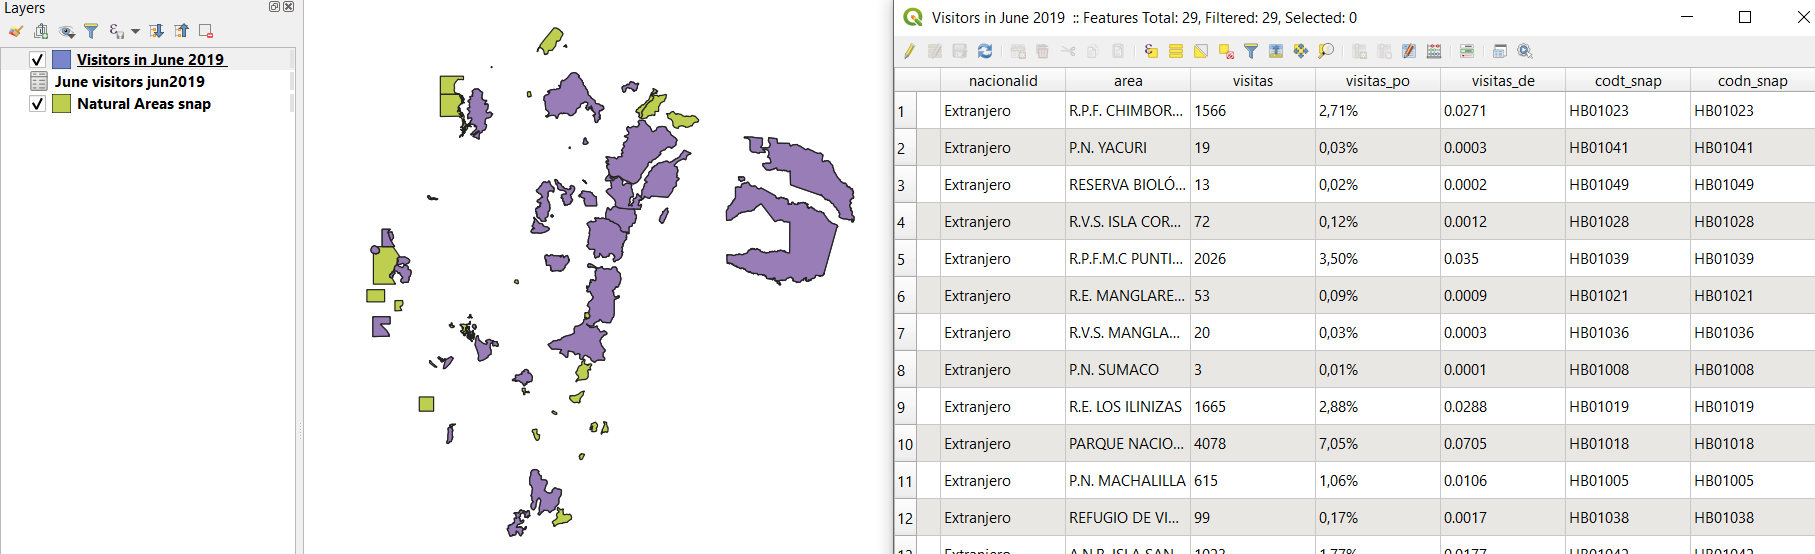Click the select all features icon
The height and width of the screenshot is (554, 1815).
click(x=1176, y=51)
